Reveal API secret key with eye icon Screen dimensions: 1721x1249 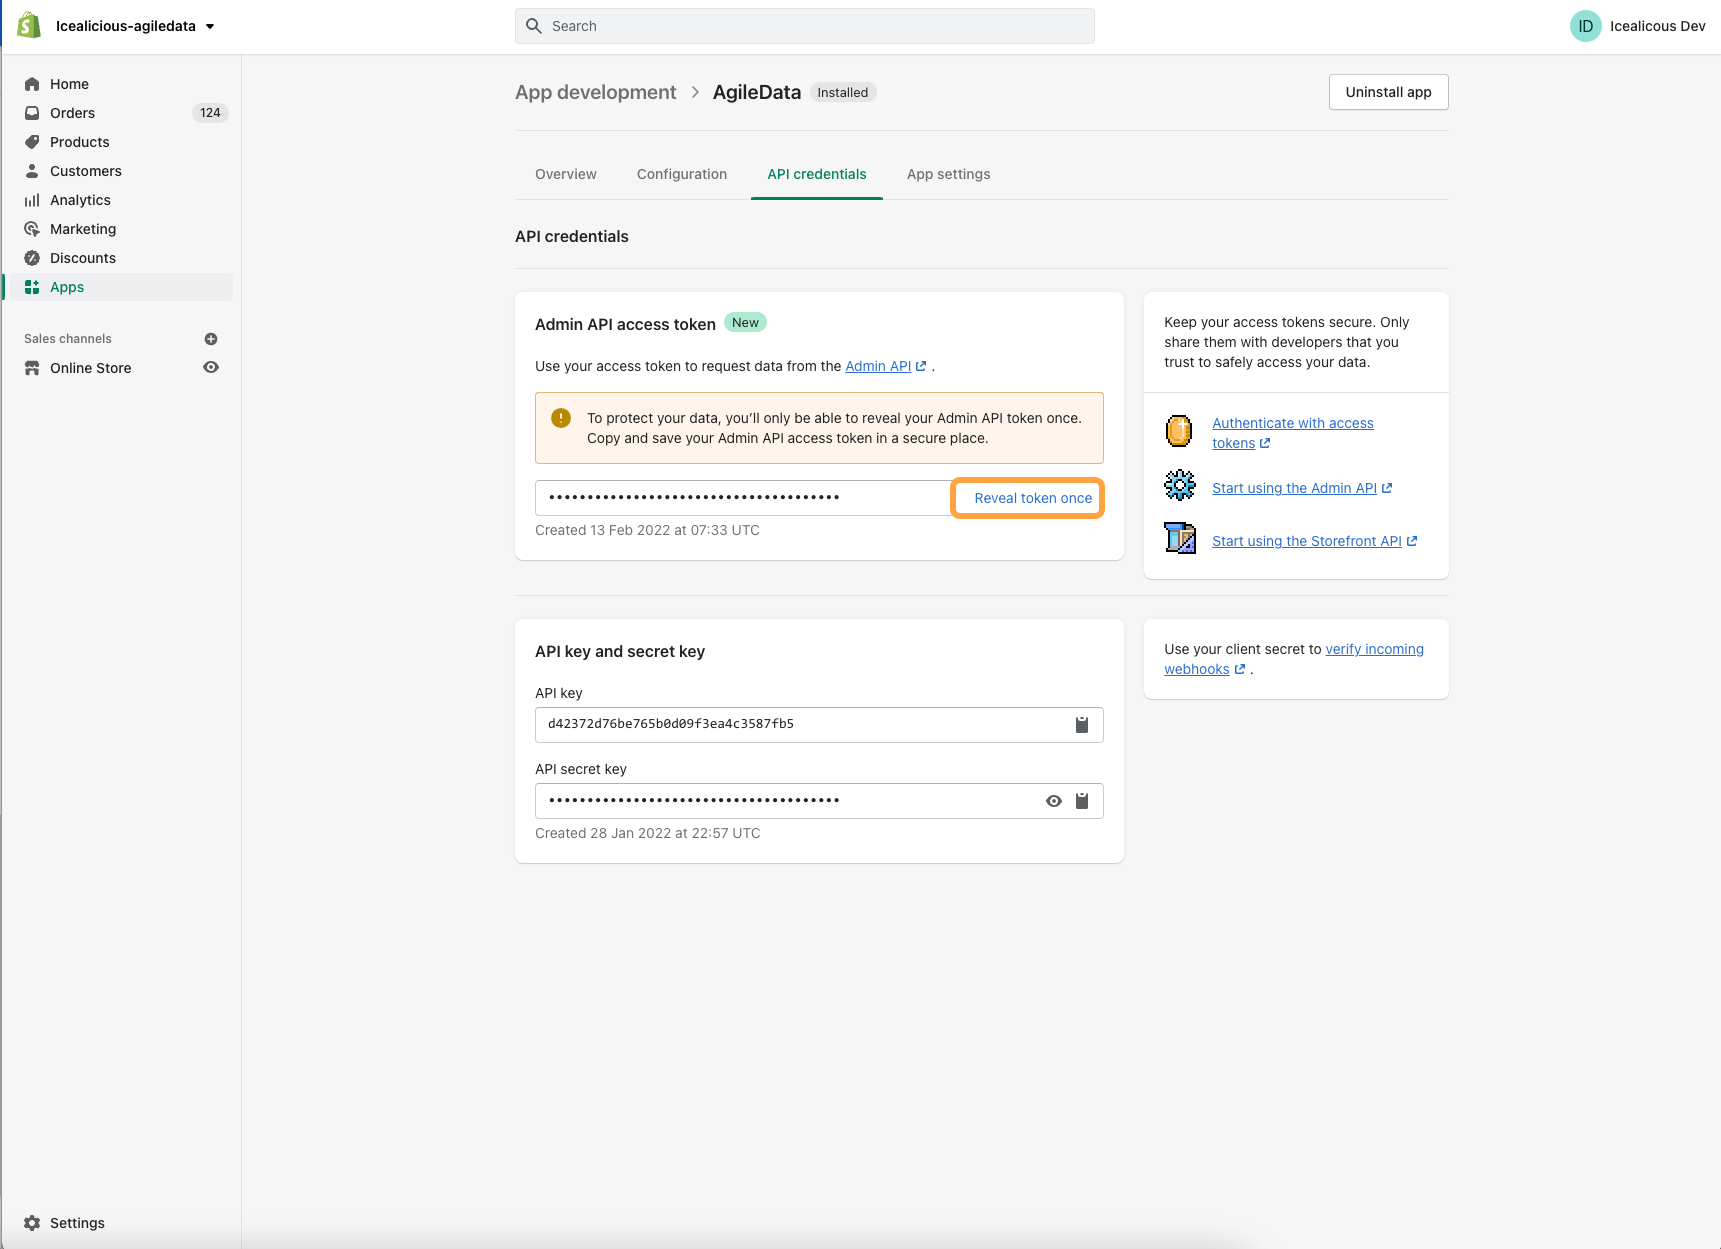click(1054, 801)
